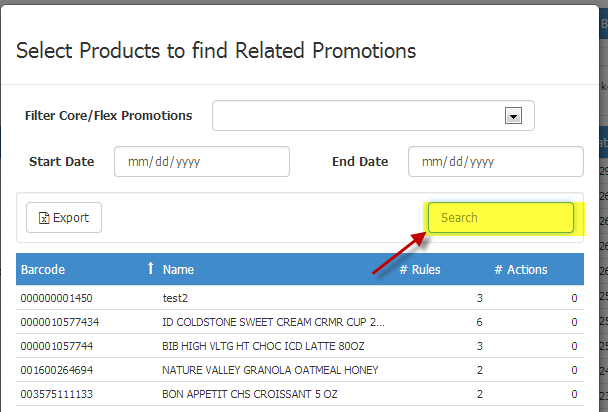Sort by the # Actions column header
The height and width of the screenshot is (412, 608).
click(520, 269)
